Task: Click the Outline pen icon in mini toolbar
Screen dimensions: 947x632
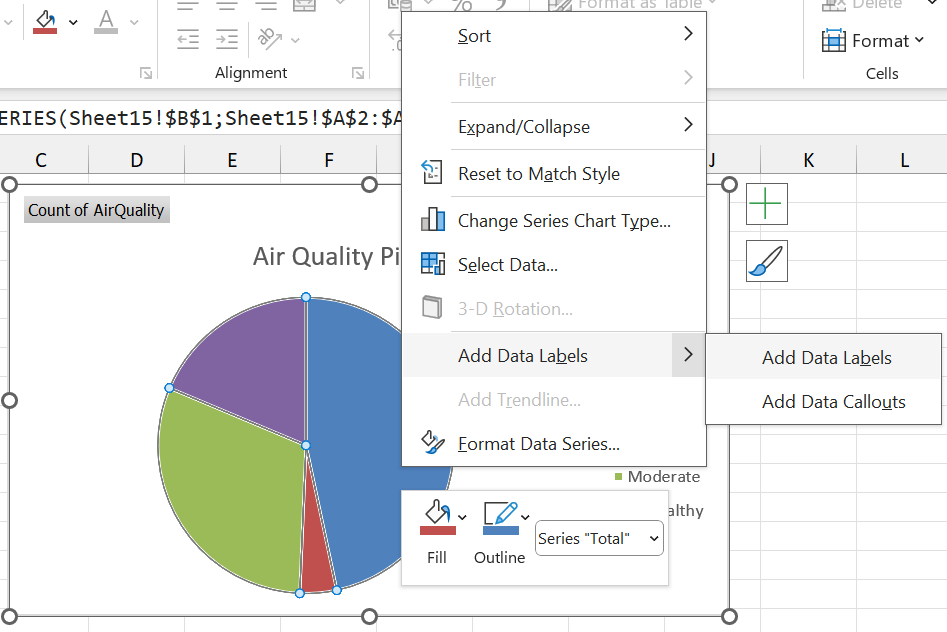Action: pyautogui.click(x=499, y=517)
